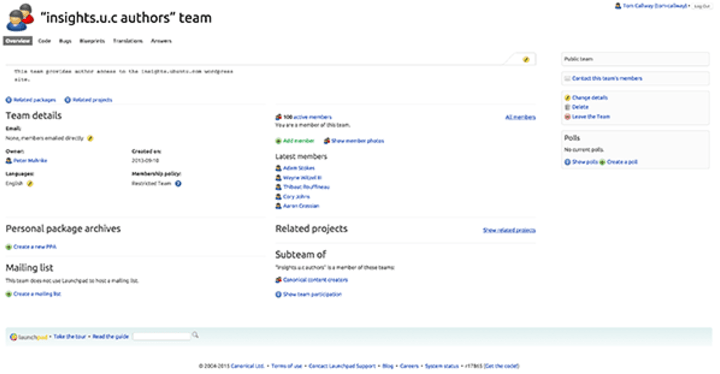Open Canonical Ltd. footer link
Screen dimensions: 720x374
[x=248, y=366]
